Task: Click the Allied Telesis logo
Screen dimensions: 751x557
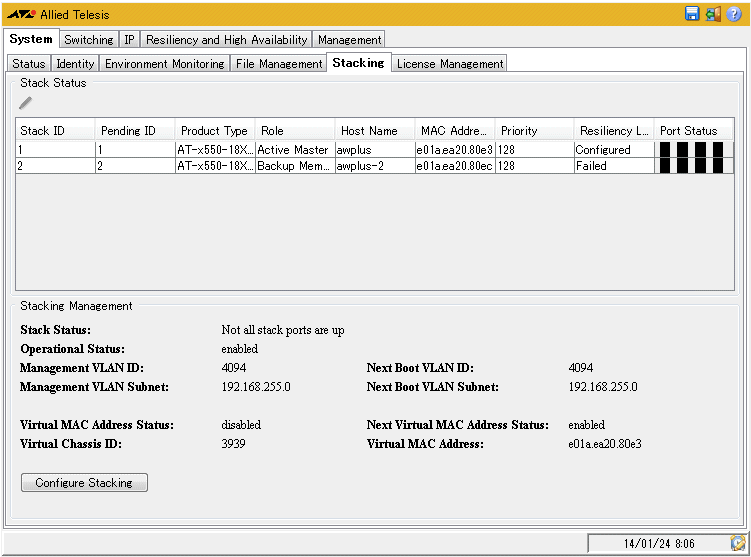Action: click(21, 15)
